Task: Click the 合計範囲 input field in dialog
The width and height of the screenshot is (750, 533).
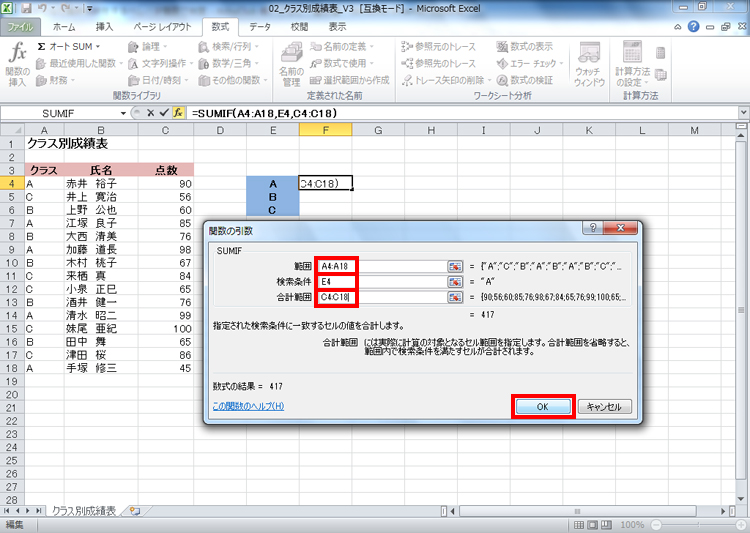Action: pos(381,297)
